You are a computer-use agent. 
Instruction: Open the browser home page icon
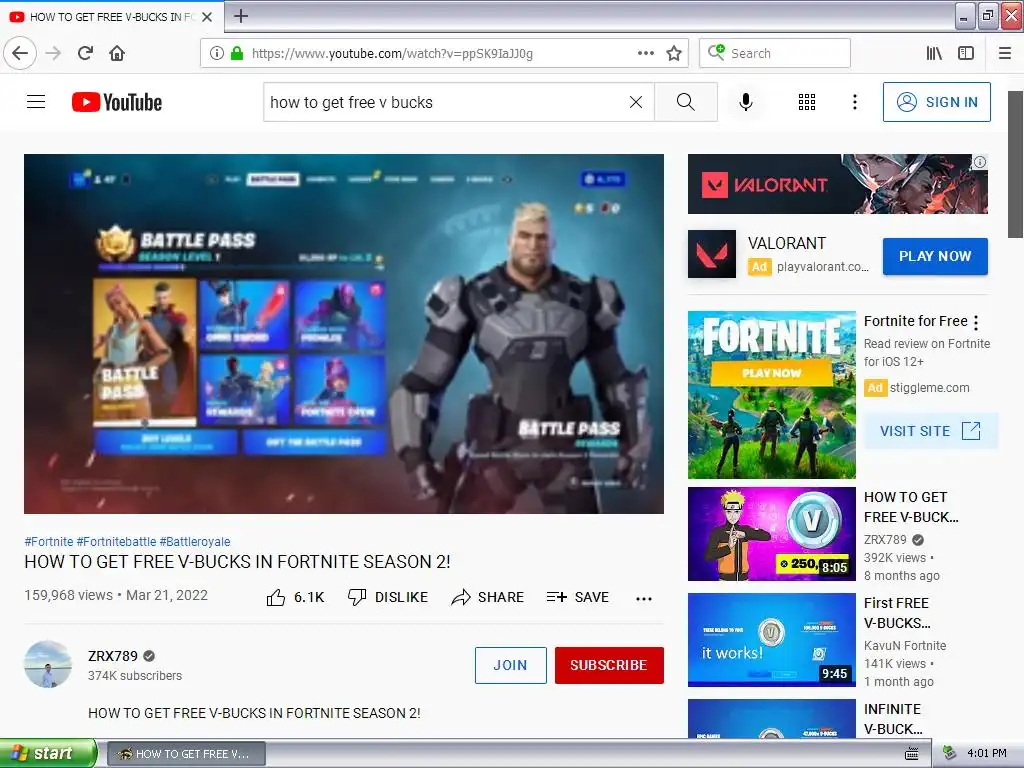pyautogui.click(x=117, y=53)
